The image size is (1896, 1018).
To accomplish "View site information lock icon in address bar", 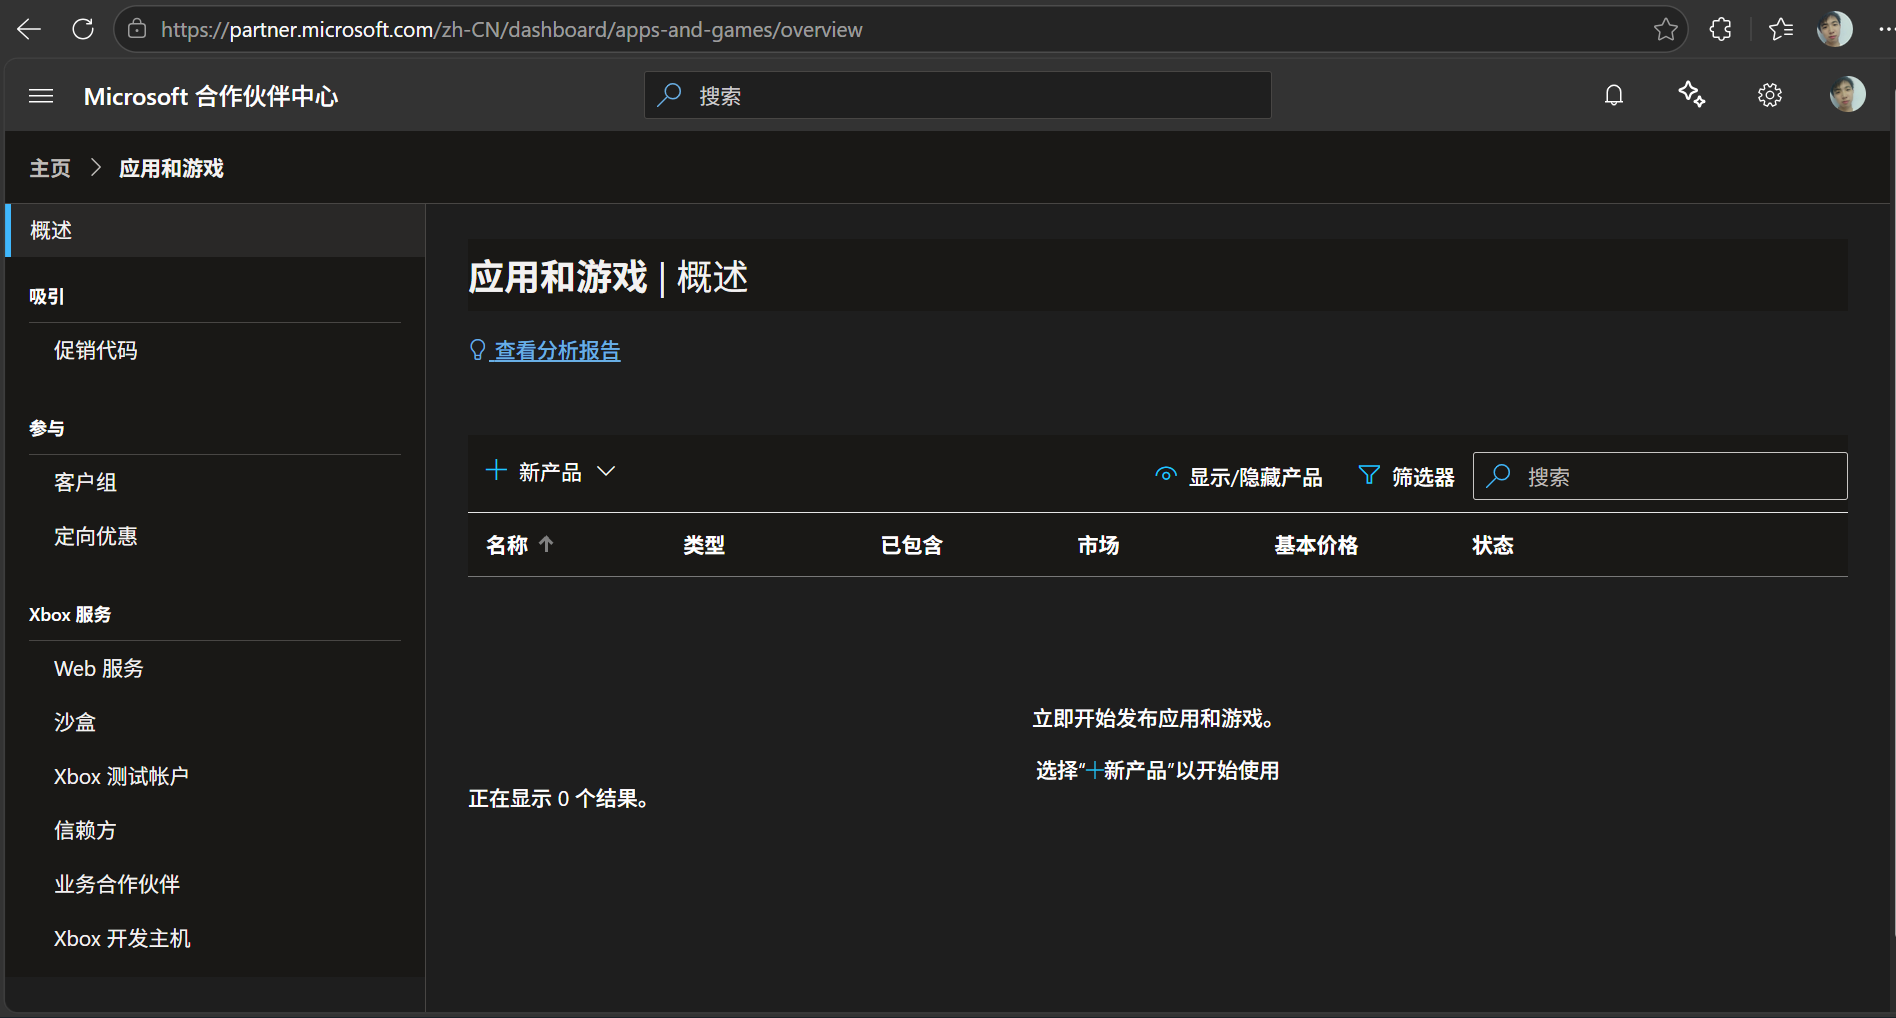I will coord(138,30).
